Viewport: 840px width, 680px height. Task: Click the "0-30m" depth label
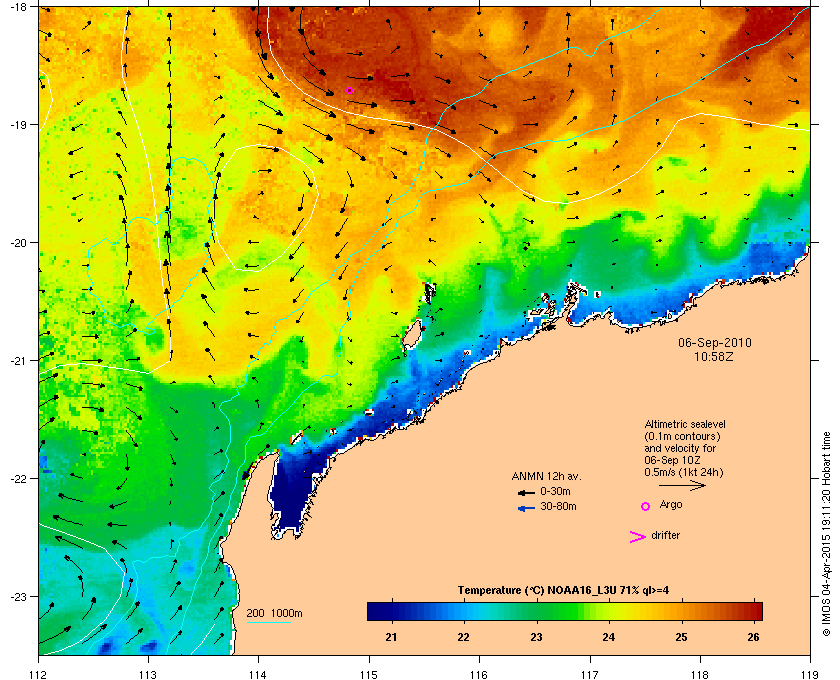(x=555, y=491)
